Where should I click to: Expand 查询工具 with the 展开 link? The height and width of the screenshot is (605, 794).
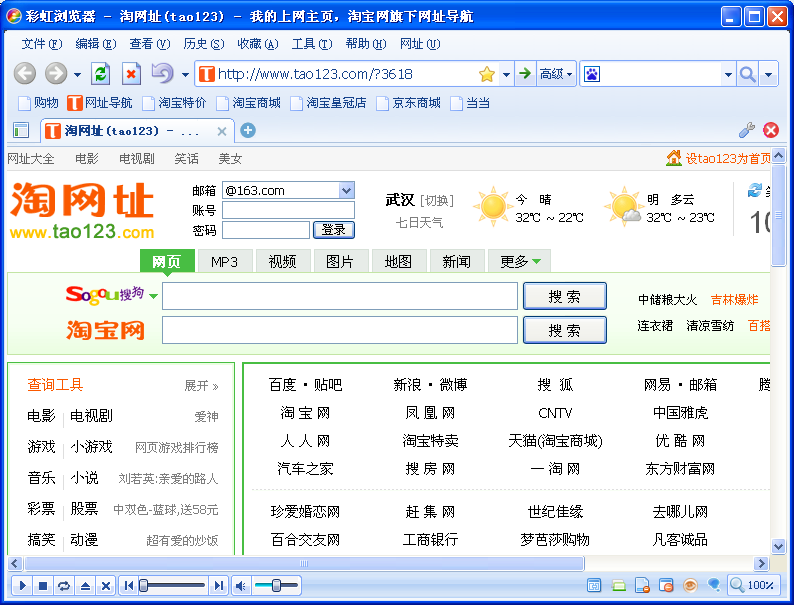click(201, 386)
